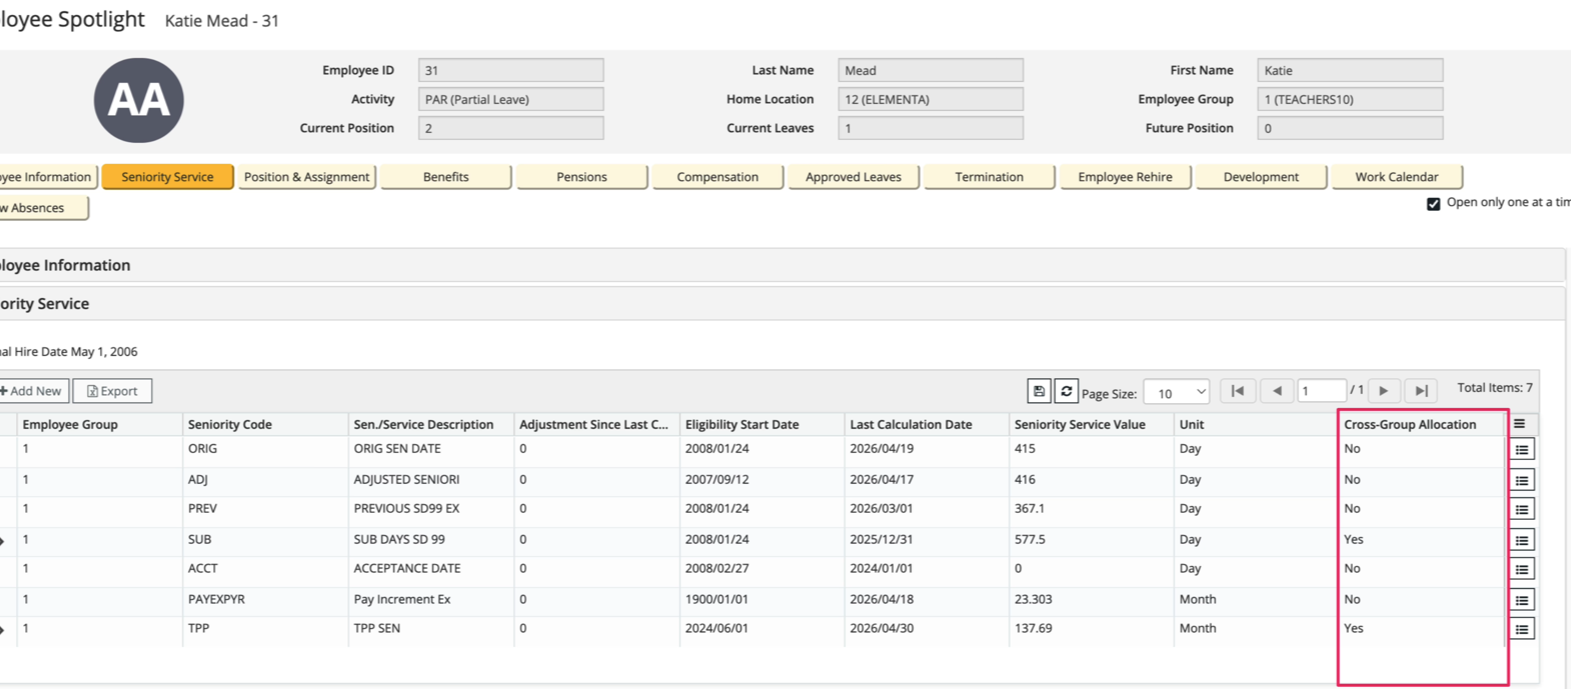This screenshot has width=1571, height=689.
Task: Click the 137.69 seniority service value
Action: 1033,628
